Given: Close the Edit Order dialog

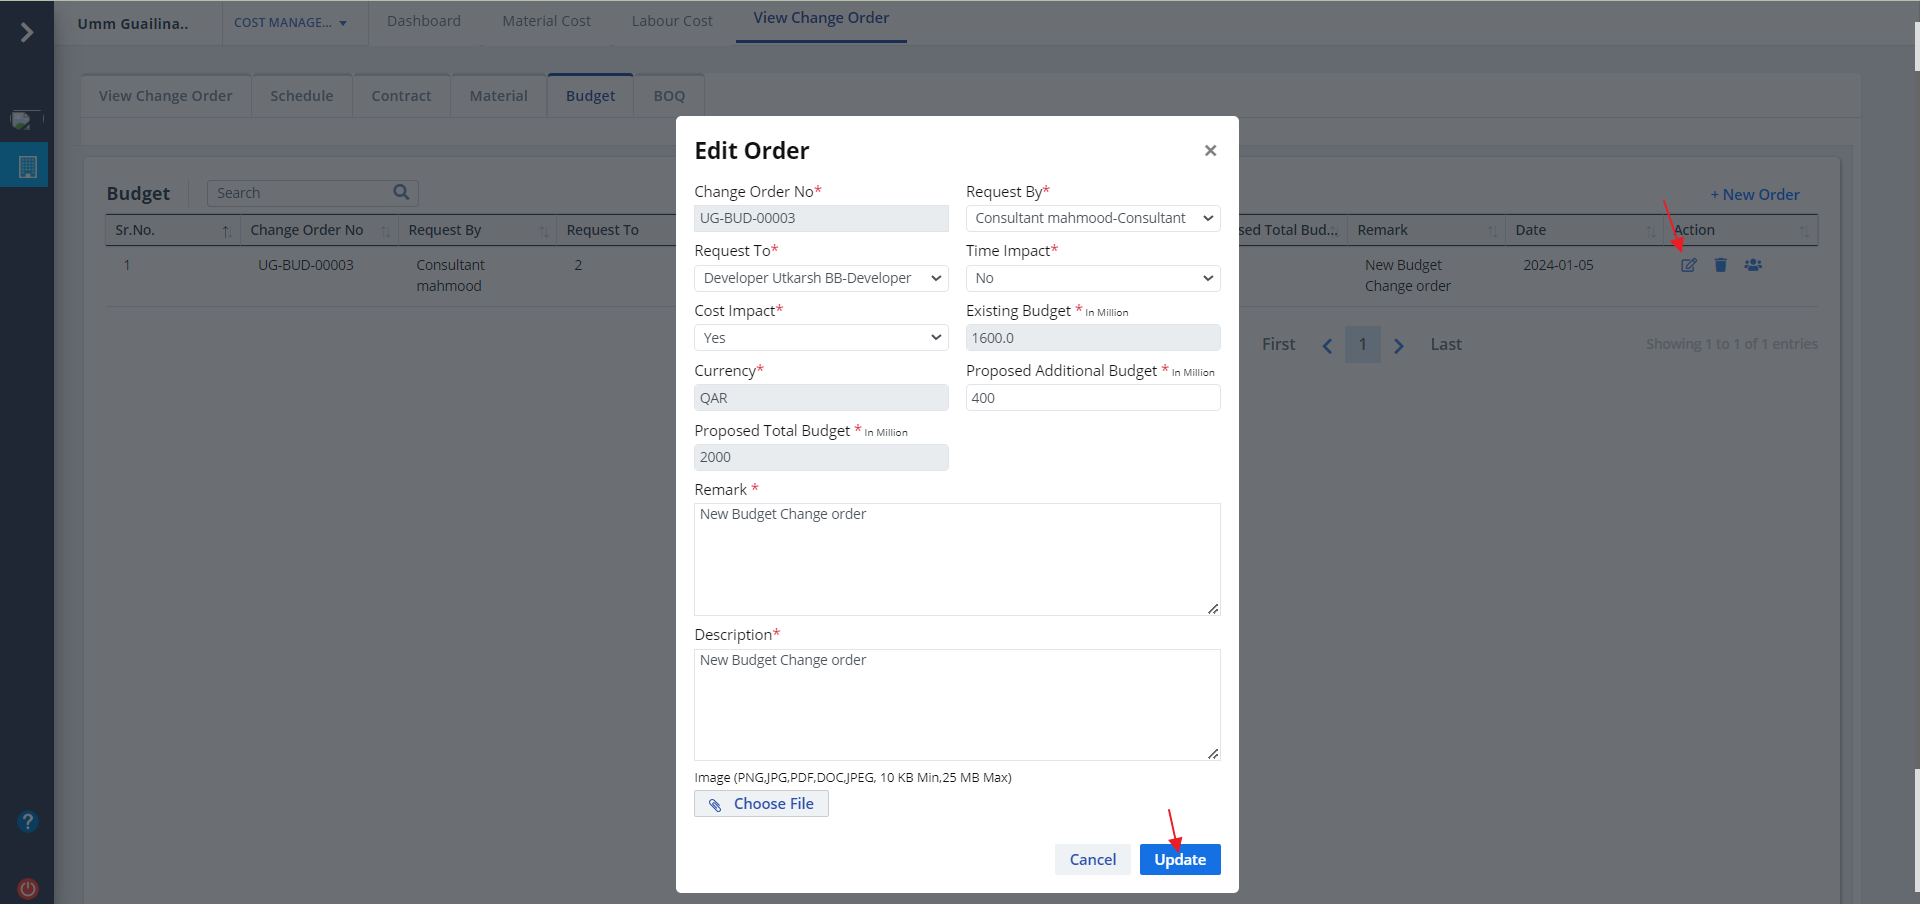Looking at the screenshot, I should point(1210,151).
